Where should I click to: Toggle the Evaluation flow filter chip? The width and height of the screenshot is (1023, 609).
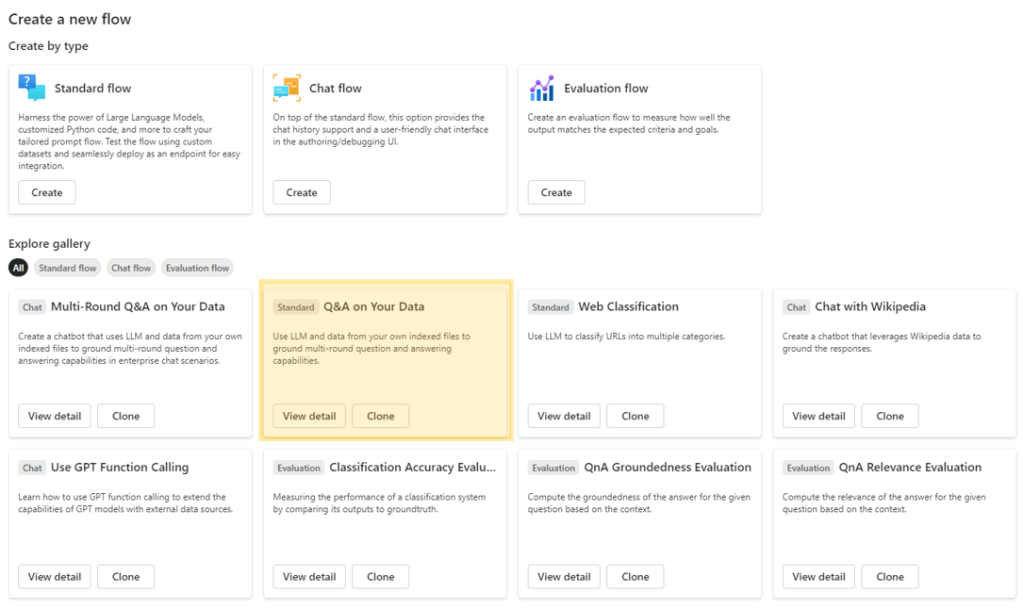coord(197,267)
